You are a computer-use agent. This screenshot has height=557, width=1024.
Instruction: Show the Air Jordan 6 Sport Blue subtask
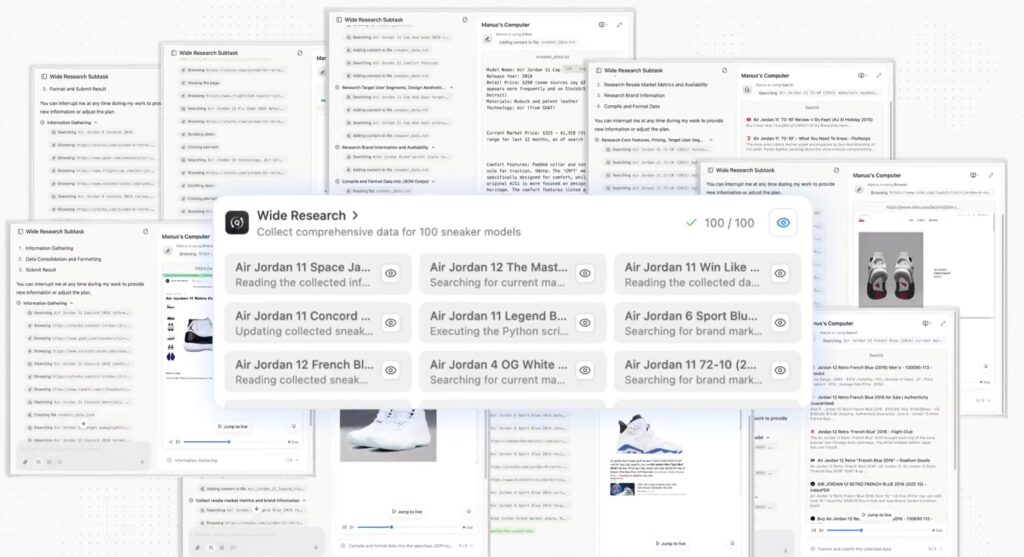[780, 323]
